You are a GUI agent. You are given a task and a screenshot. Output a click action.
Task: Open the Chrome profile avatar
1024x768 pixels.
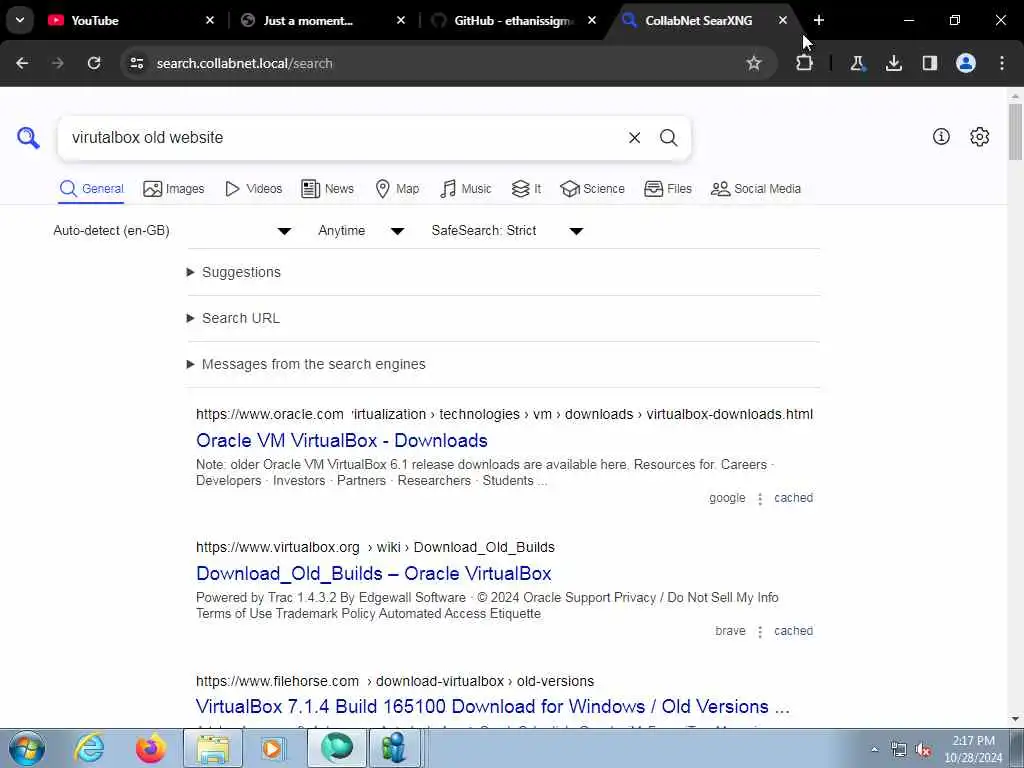tap(966, 63)
